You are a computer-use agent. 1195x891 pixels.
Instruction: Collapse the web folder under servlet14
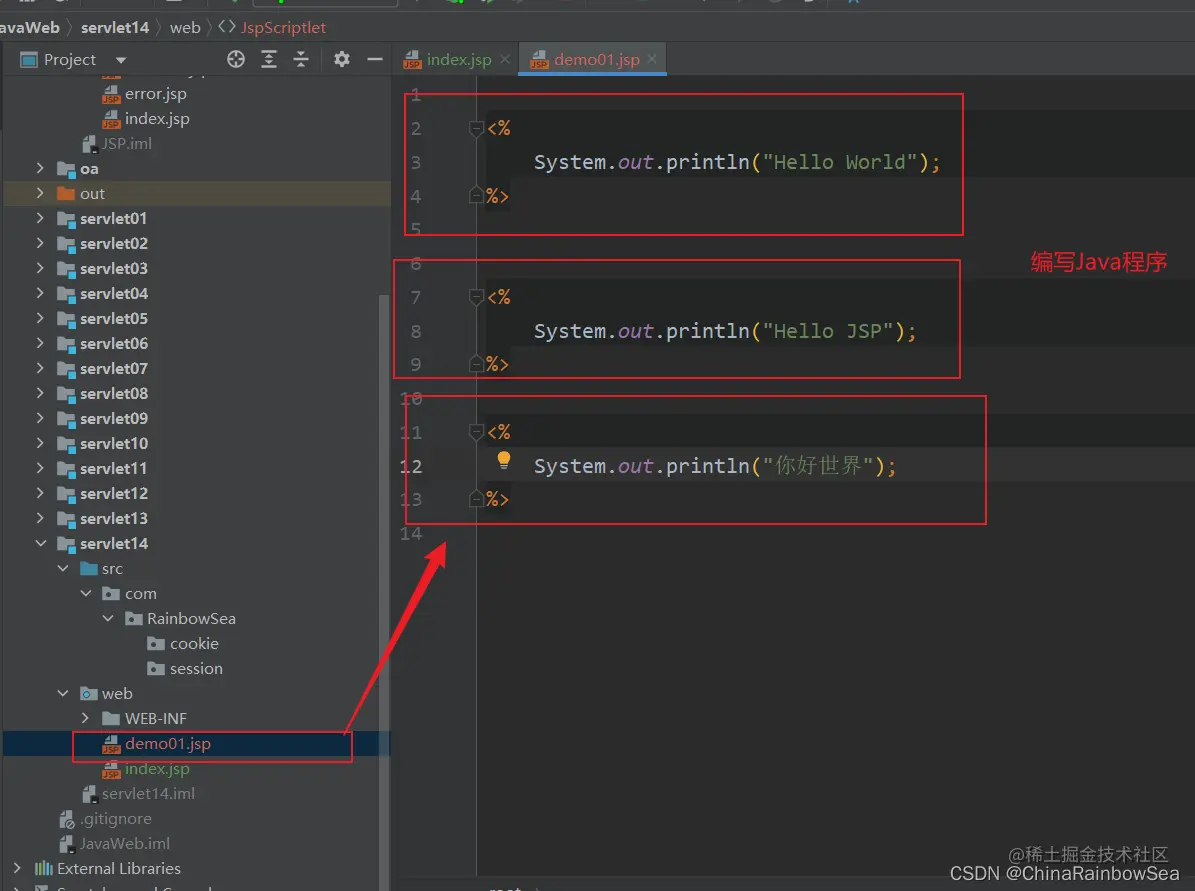pyautogui.click(x=62, y=693)
